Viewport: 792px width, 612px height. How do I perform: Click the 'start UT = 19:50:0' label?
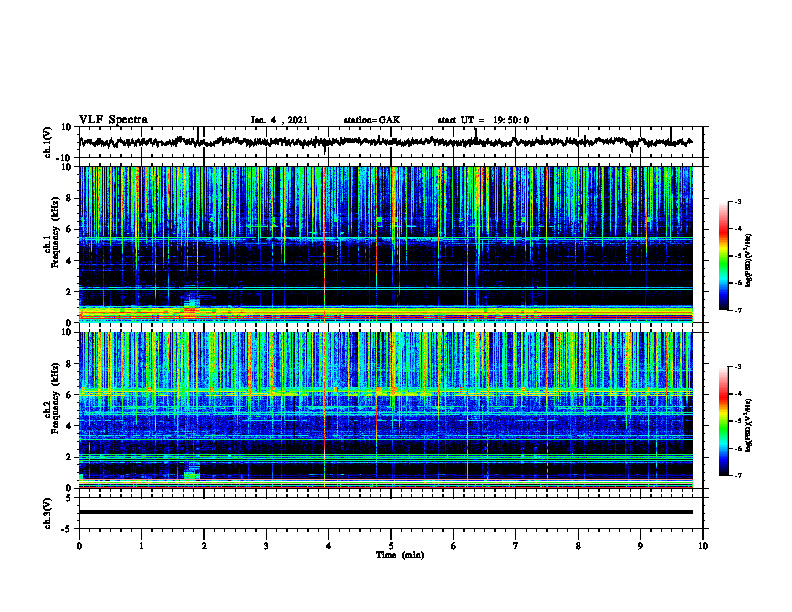click(483, 120)
